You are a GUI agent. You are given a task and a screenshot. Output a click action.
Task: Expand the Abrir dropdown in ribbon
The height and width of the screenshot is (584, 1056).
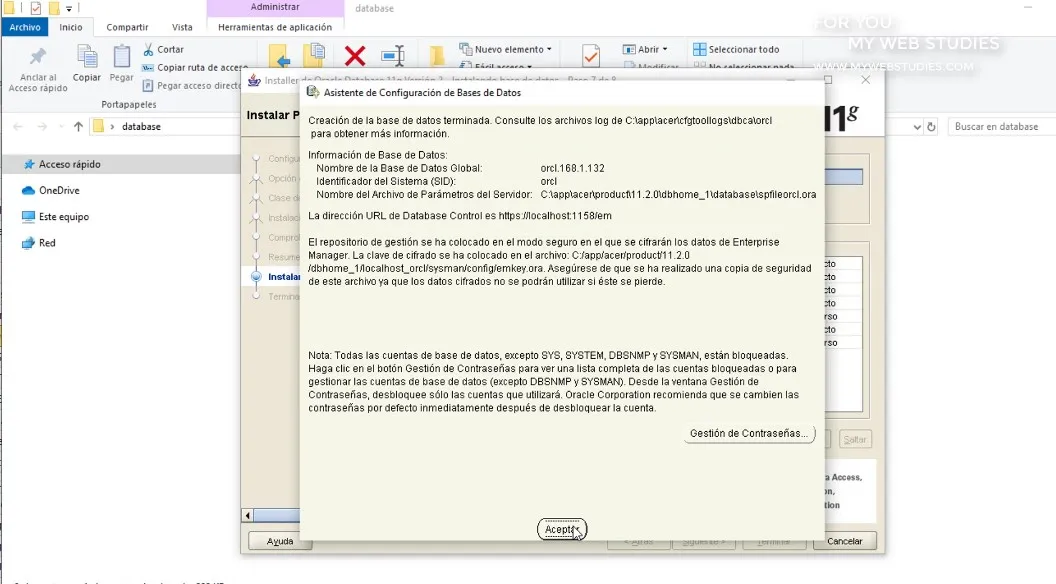click(645, 49)
